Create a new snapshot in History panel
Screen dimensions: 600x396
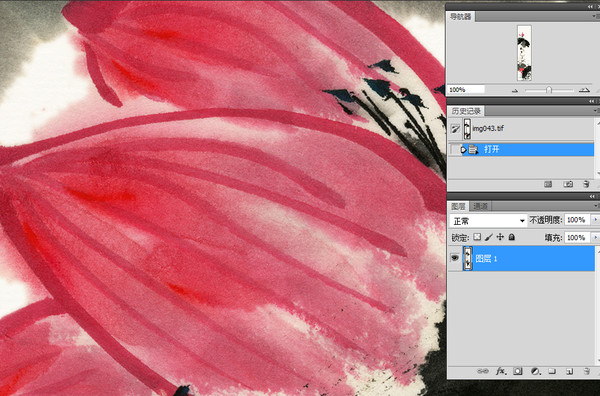(x=568, y=184)
